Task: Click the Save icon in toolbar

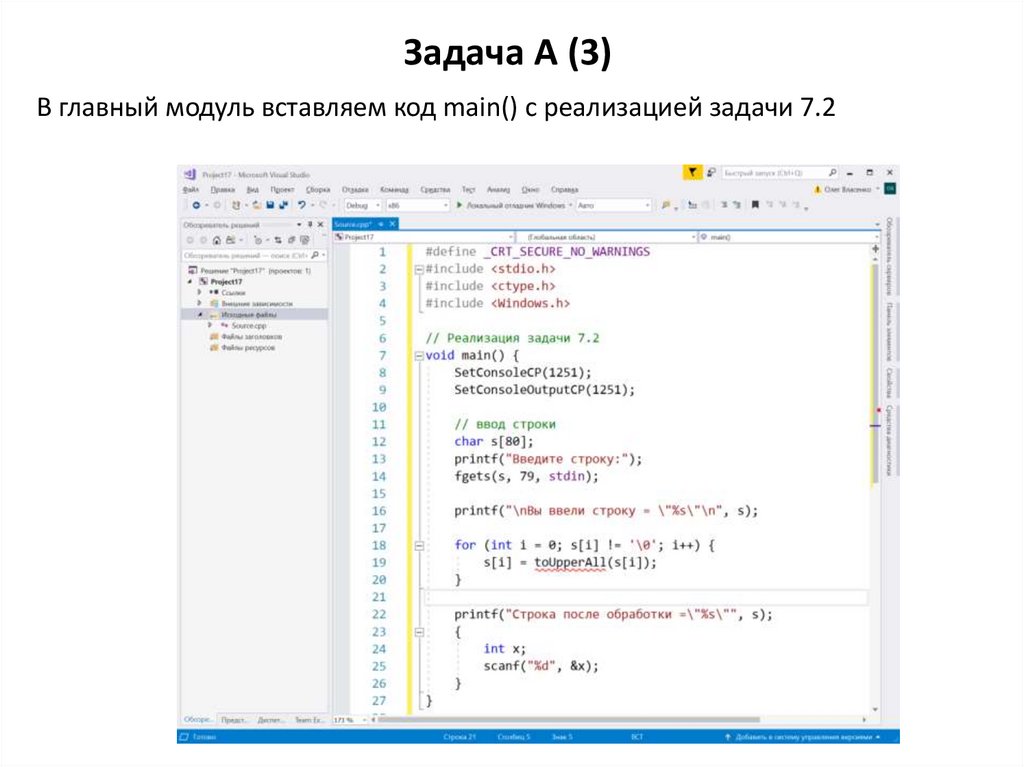Action: (269, 205)
